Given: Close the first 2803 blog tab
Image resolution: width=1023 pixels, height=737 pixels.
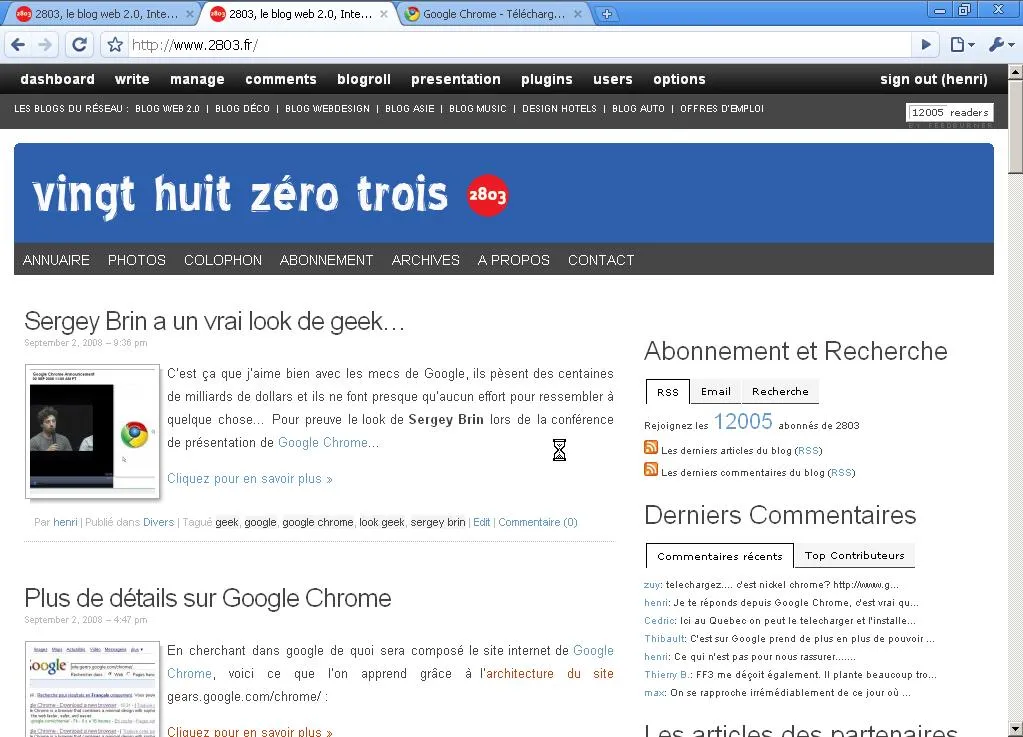Looking at the screenshot, I should coord(190,14).
